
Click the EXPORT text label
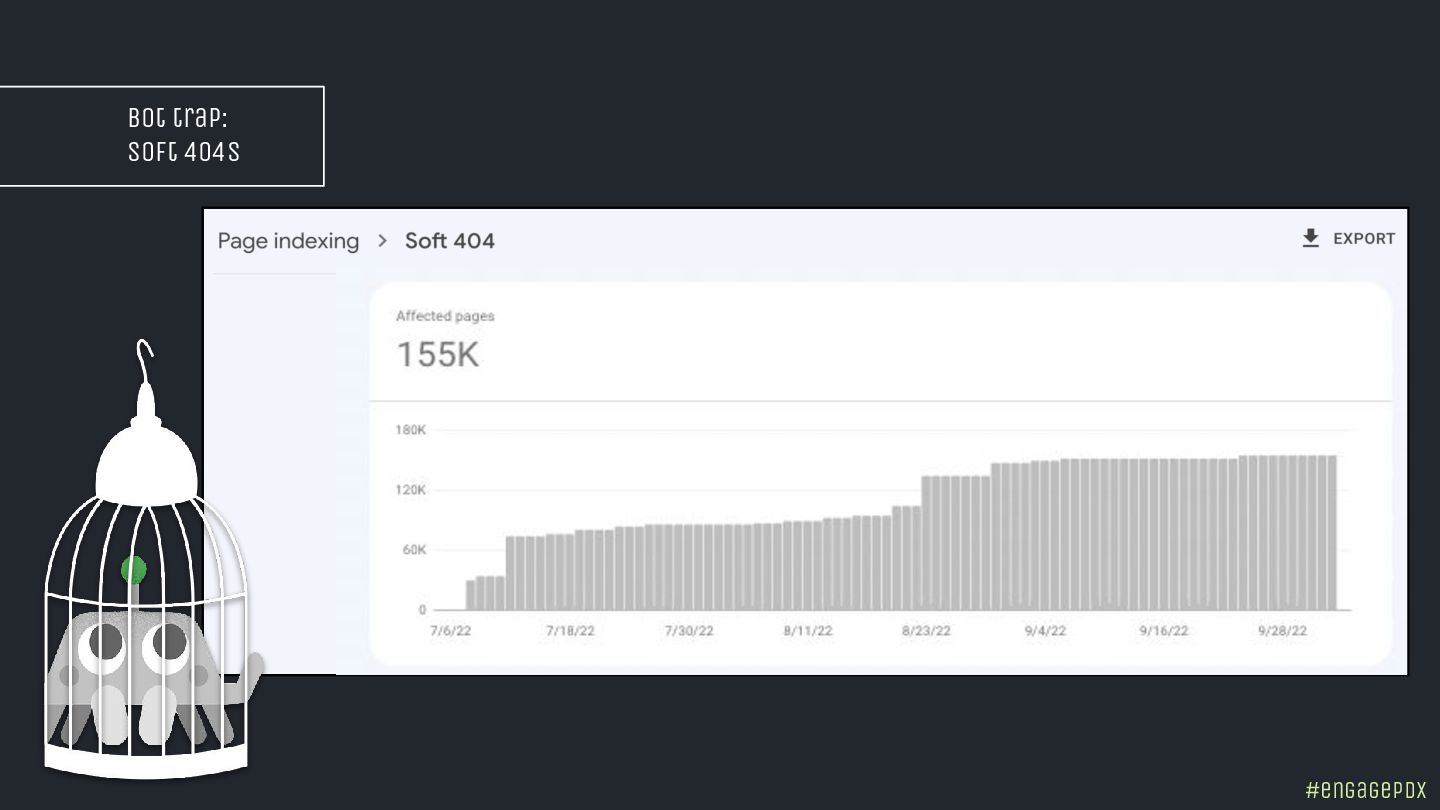(x=1364, y=239)
